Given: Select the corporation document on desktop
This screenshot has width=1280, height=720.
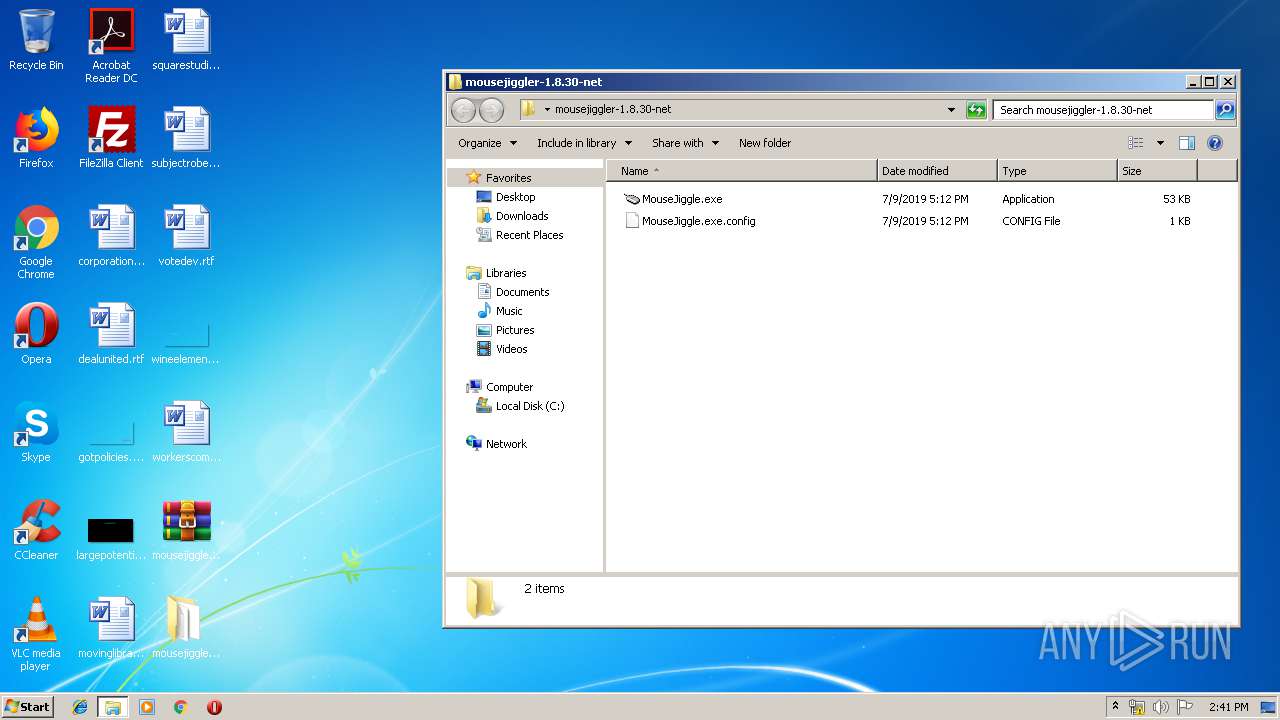Looking at the screenshot, I should click(x=111, y=236).
